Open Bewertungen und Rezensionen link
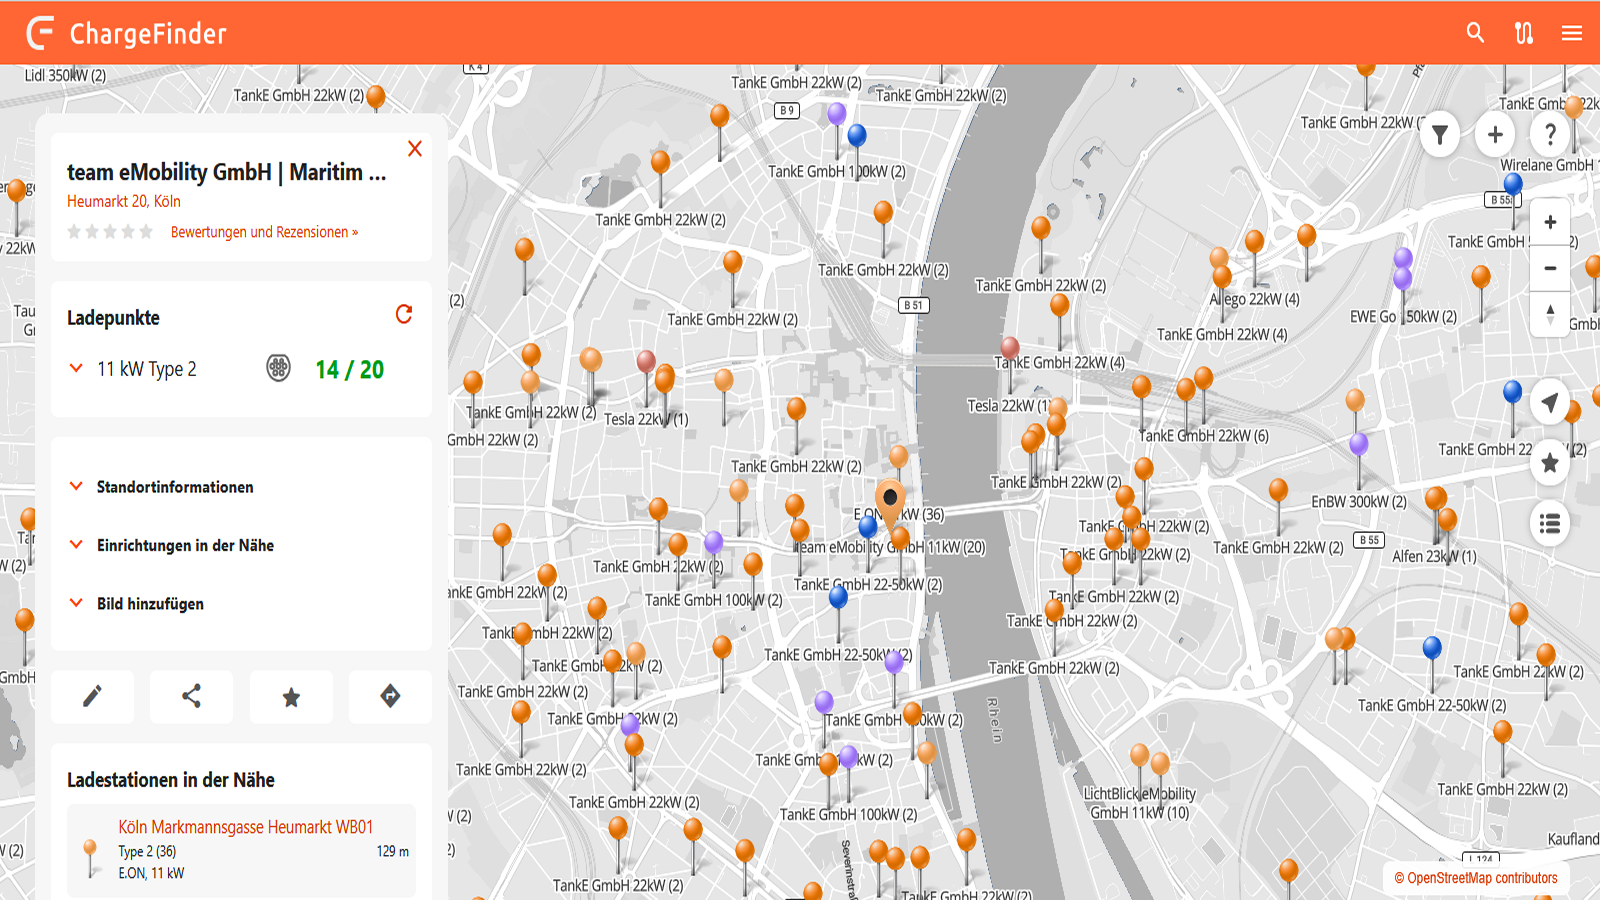This screenshot has width=1600, height=900. coord(264,232)
